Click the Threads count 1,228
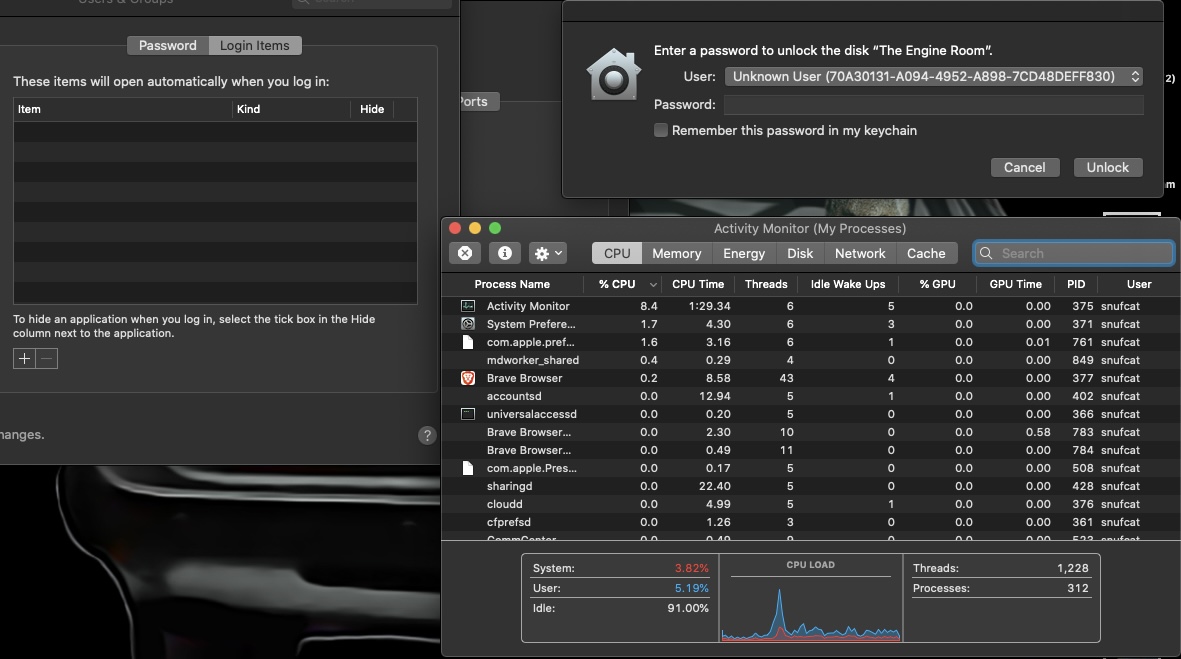1181x659 pixels. pyautogui.click(x=1073, y=568)
